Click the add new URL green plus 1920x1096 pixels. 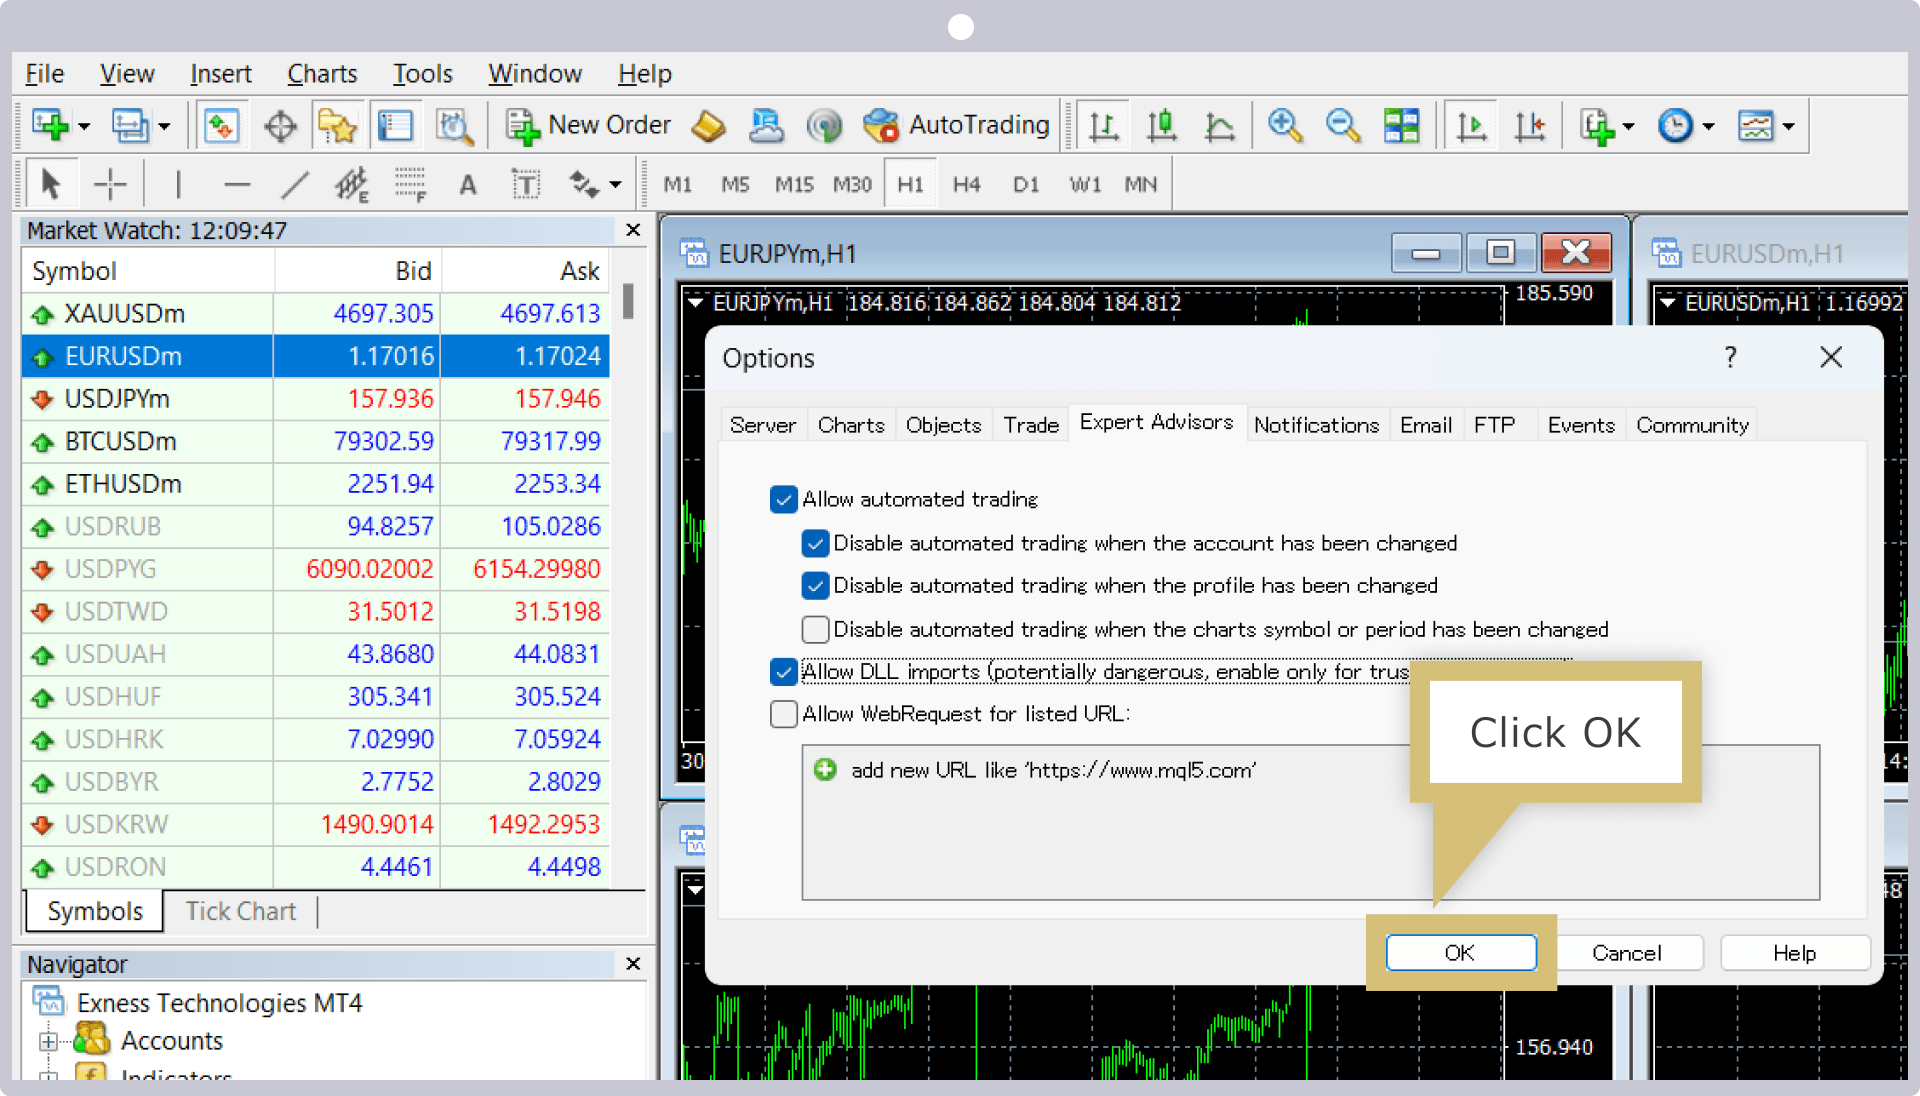[825, 770]
